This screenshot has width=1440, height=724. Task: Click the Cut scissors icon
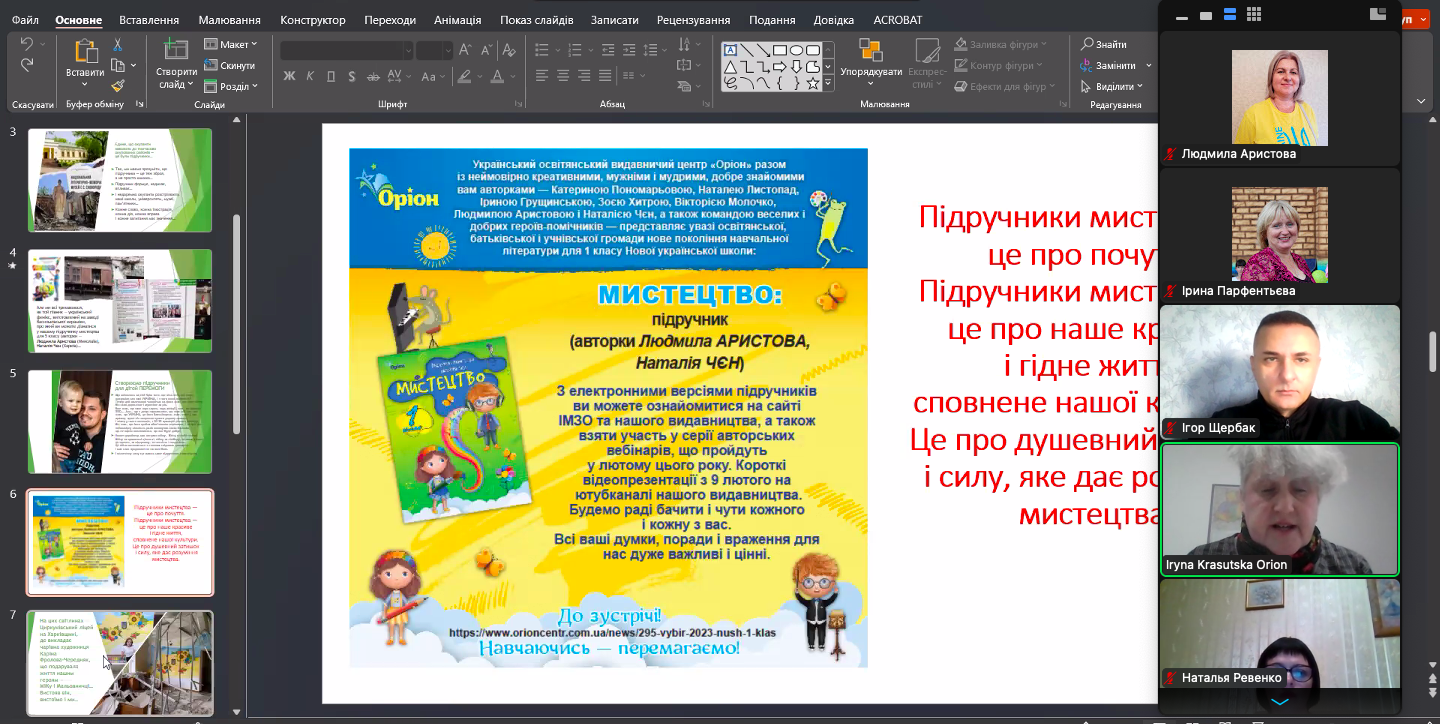tap(118, 45)
